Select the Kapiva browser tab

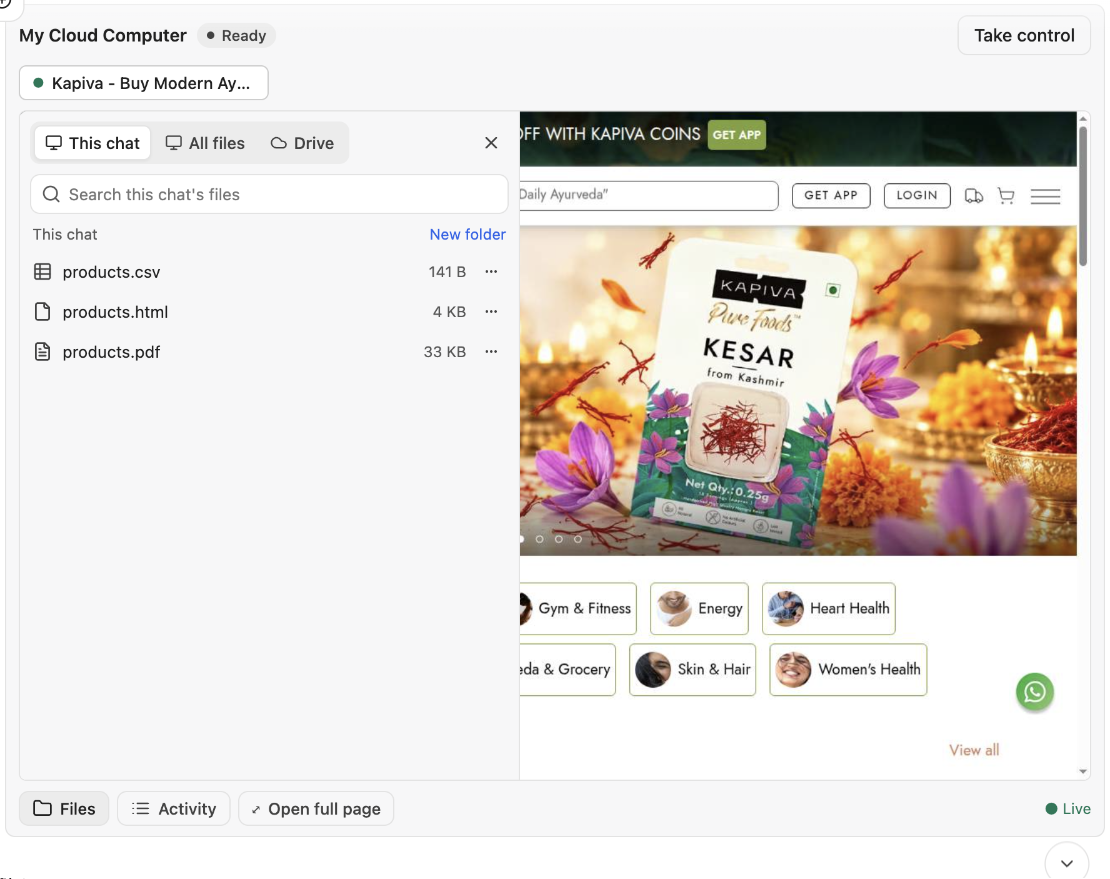click(144, 83)
